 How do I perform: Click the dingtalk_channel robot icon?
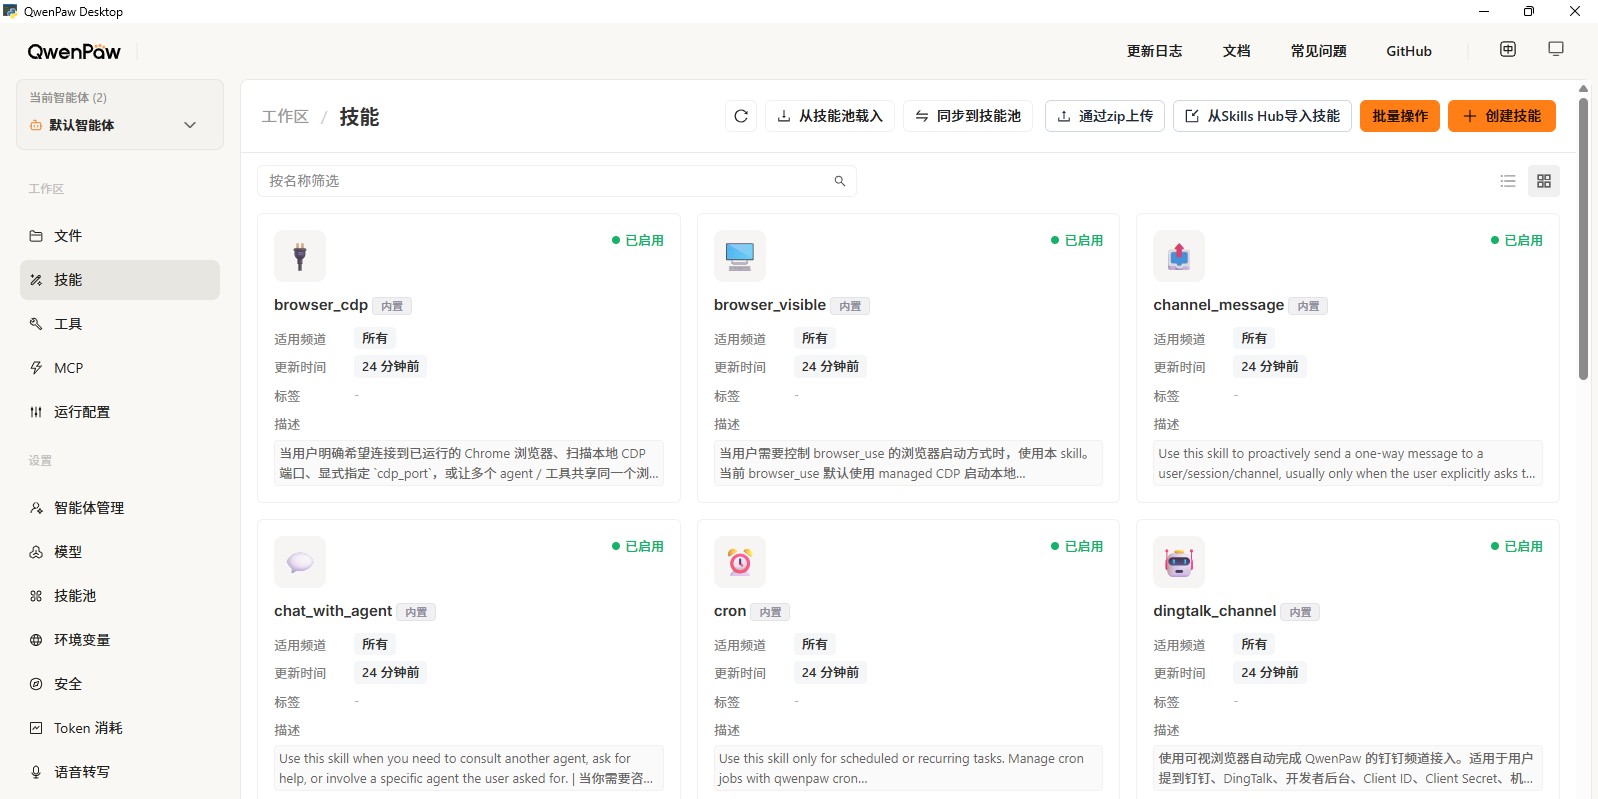pyautogui.click(x=1179, y=562)
